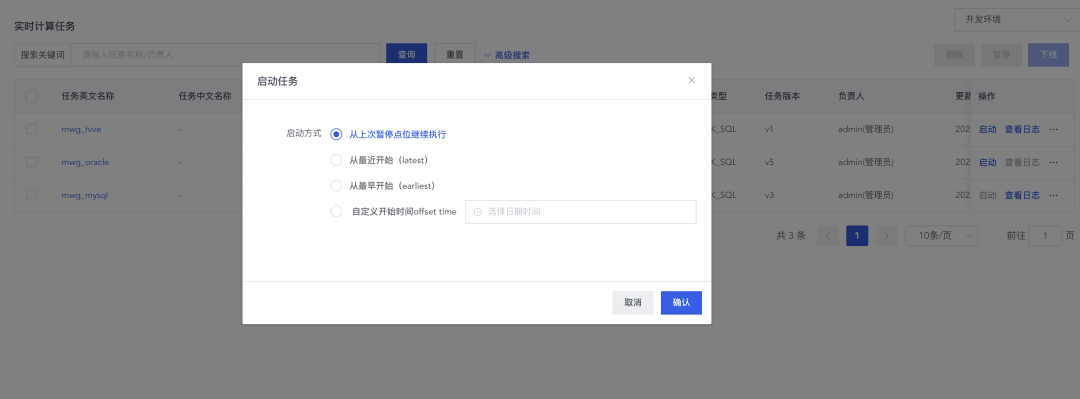The width and height of the screenshot is (1080, 399).
Task: Open the more options ellipsis for mwg_oracle row
Action: tap(1054, 162)
